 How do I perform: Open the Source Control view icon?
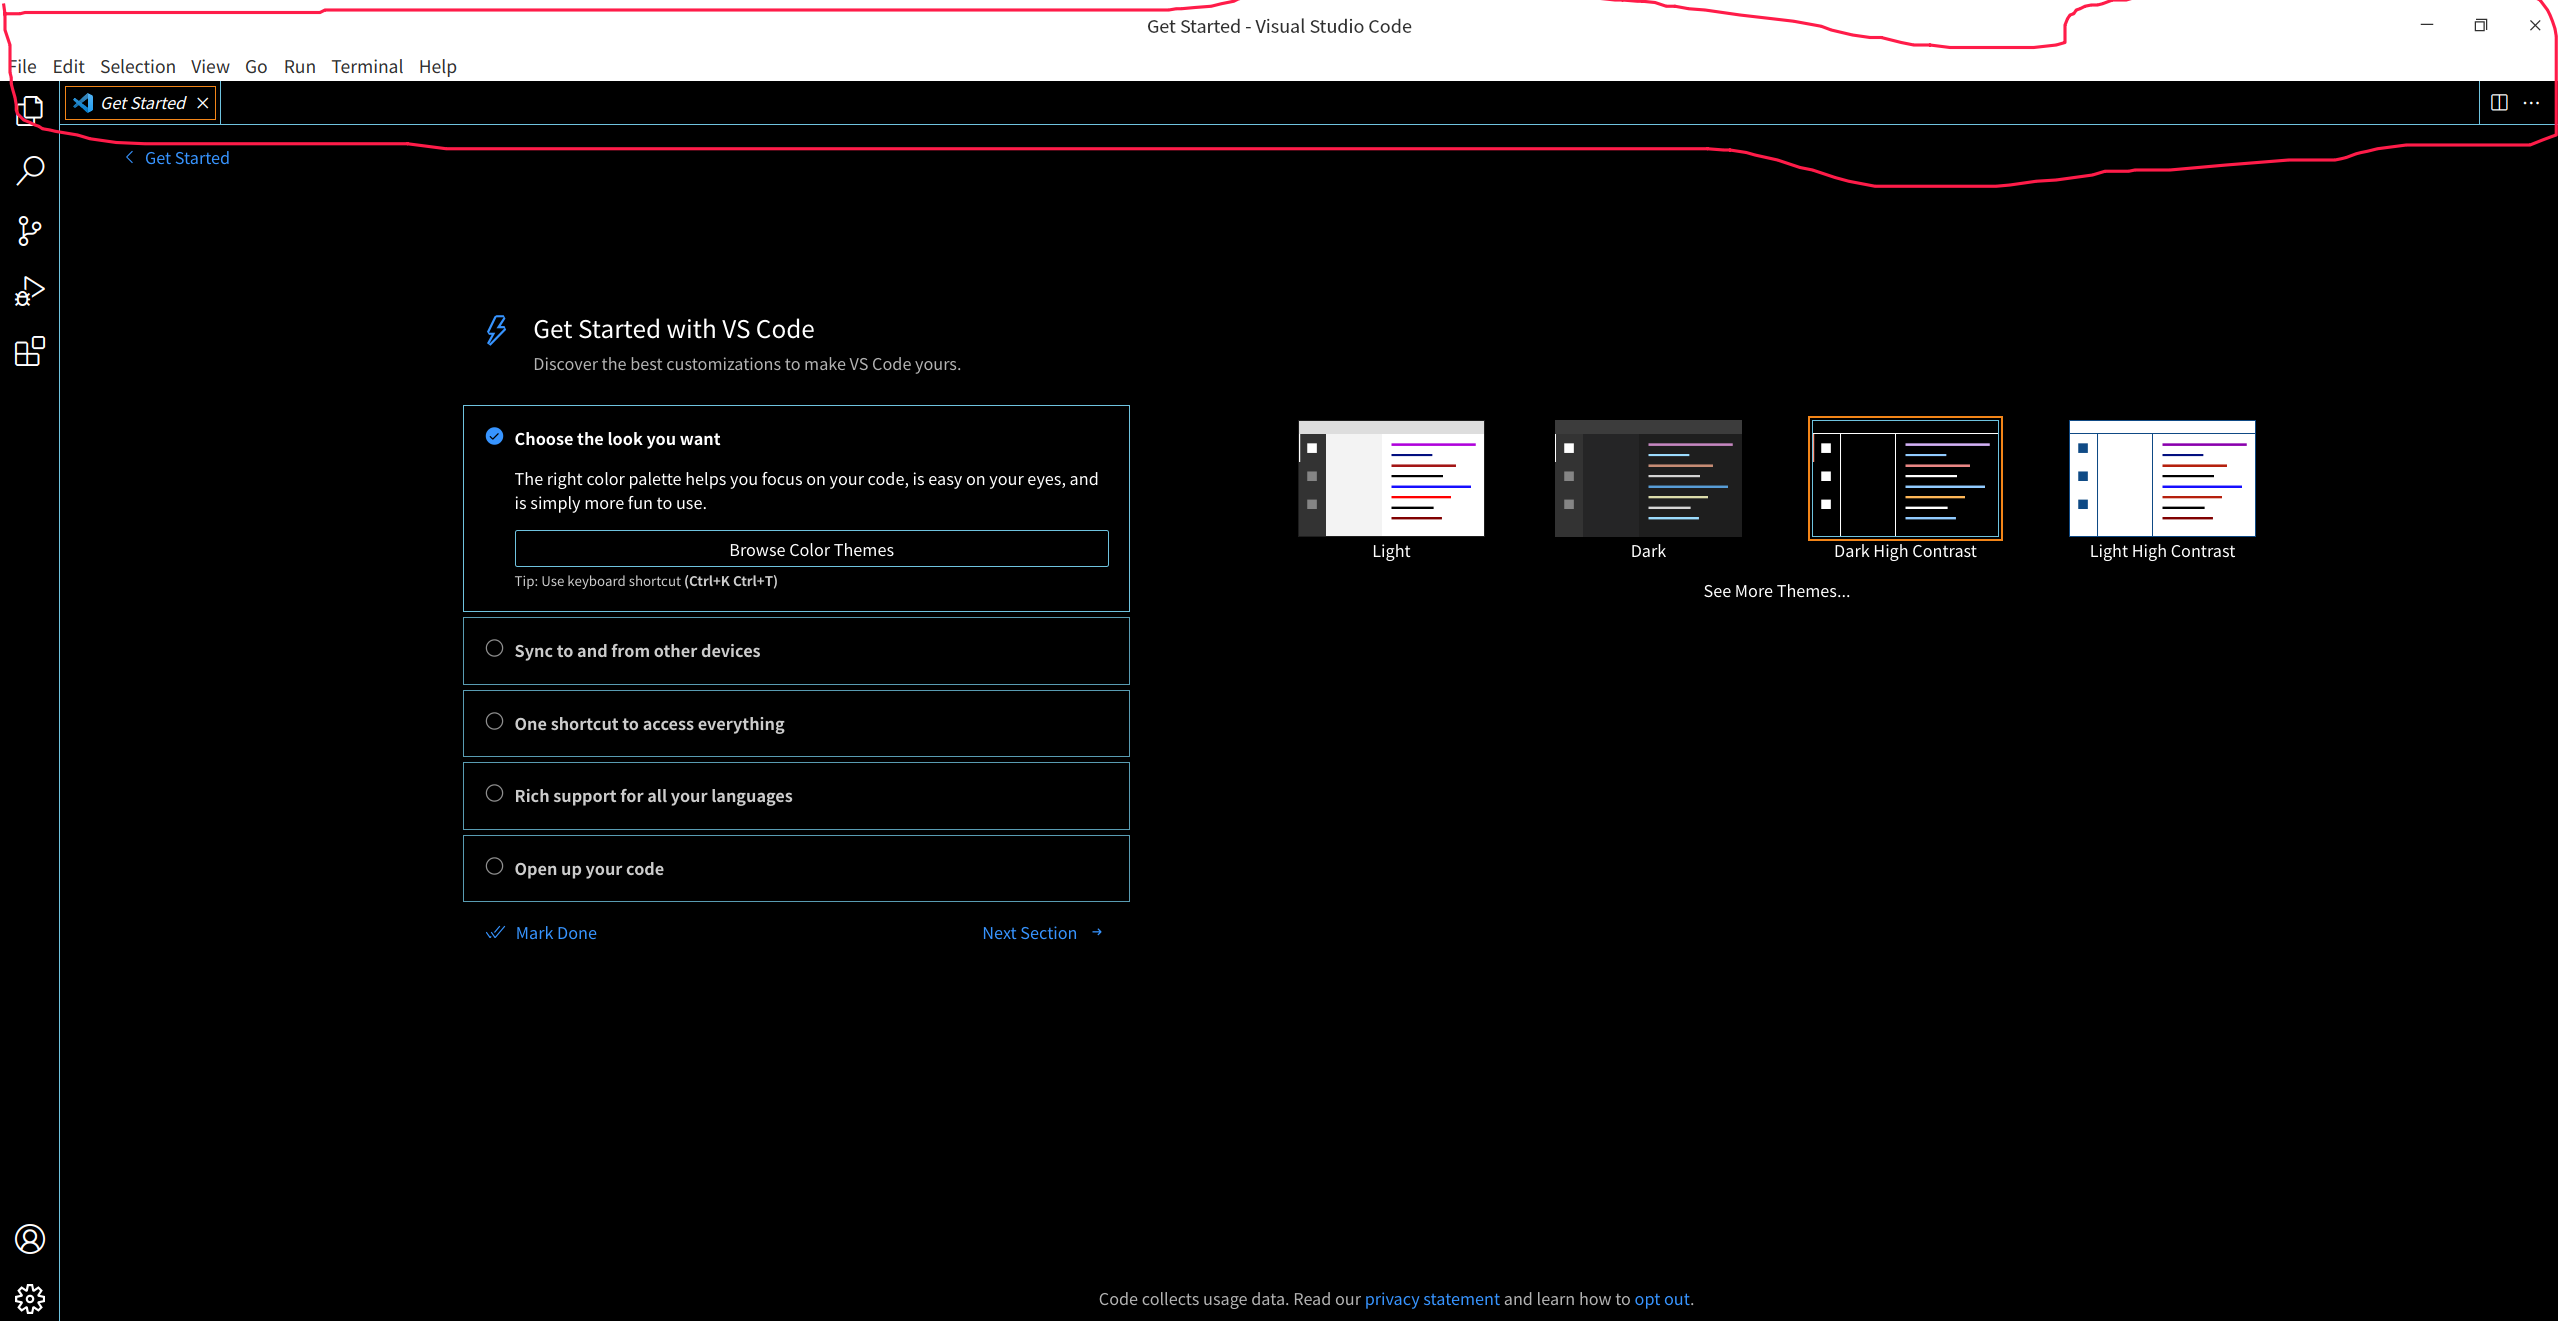tap(30, 231)
